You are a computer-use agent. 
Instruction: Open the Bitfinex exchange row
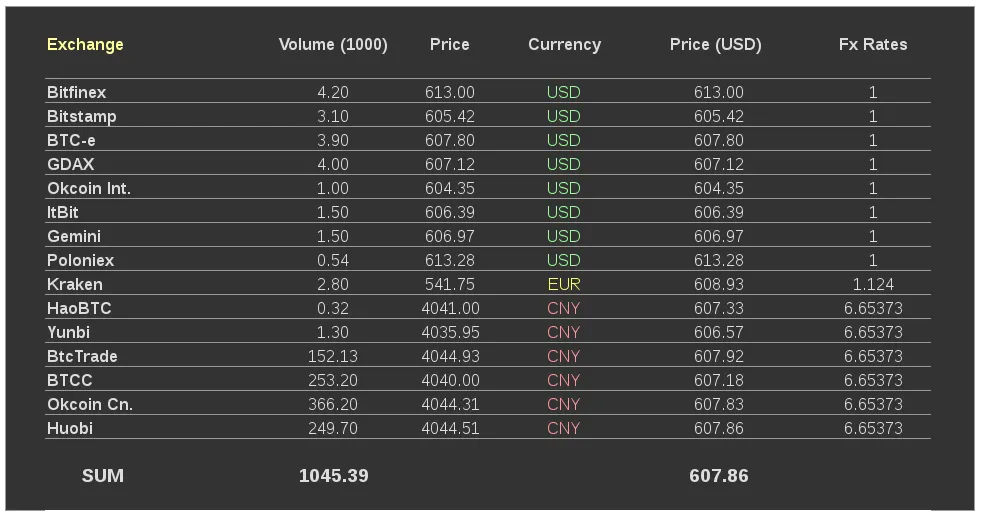(488, 92)
